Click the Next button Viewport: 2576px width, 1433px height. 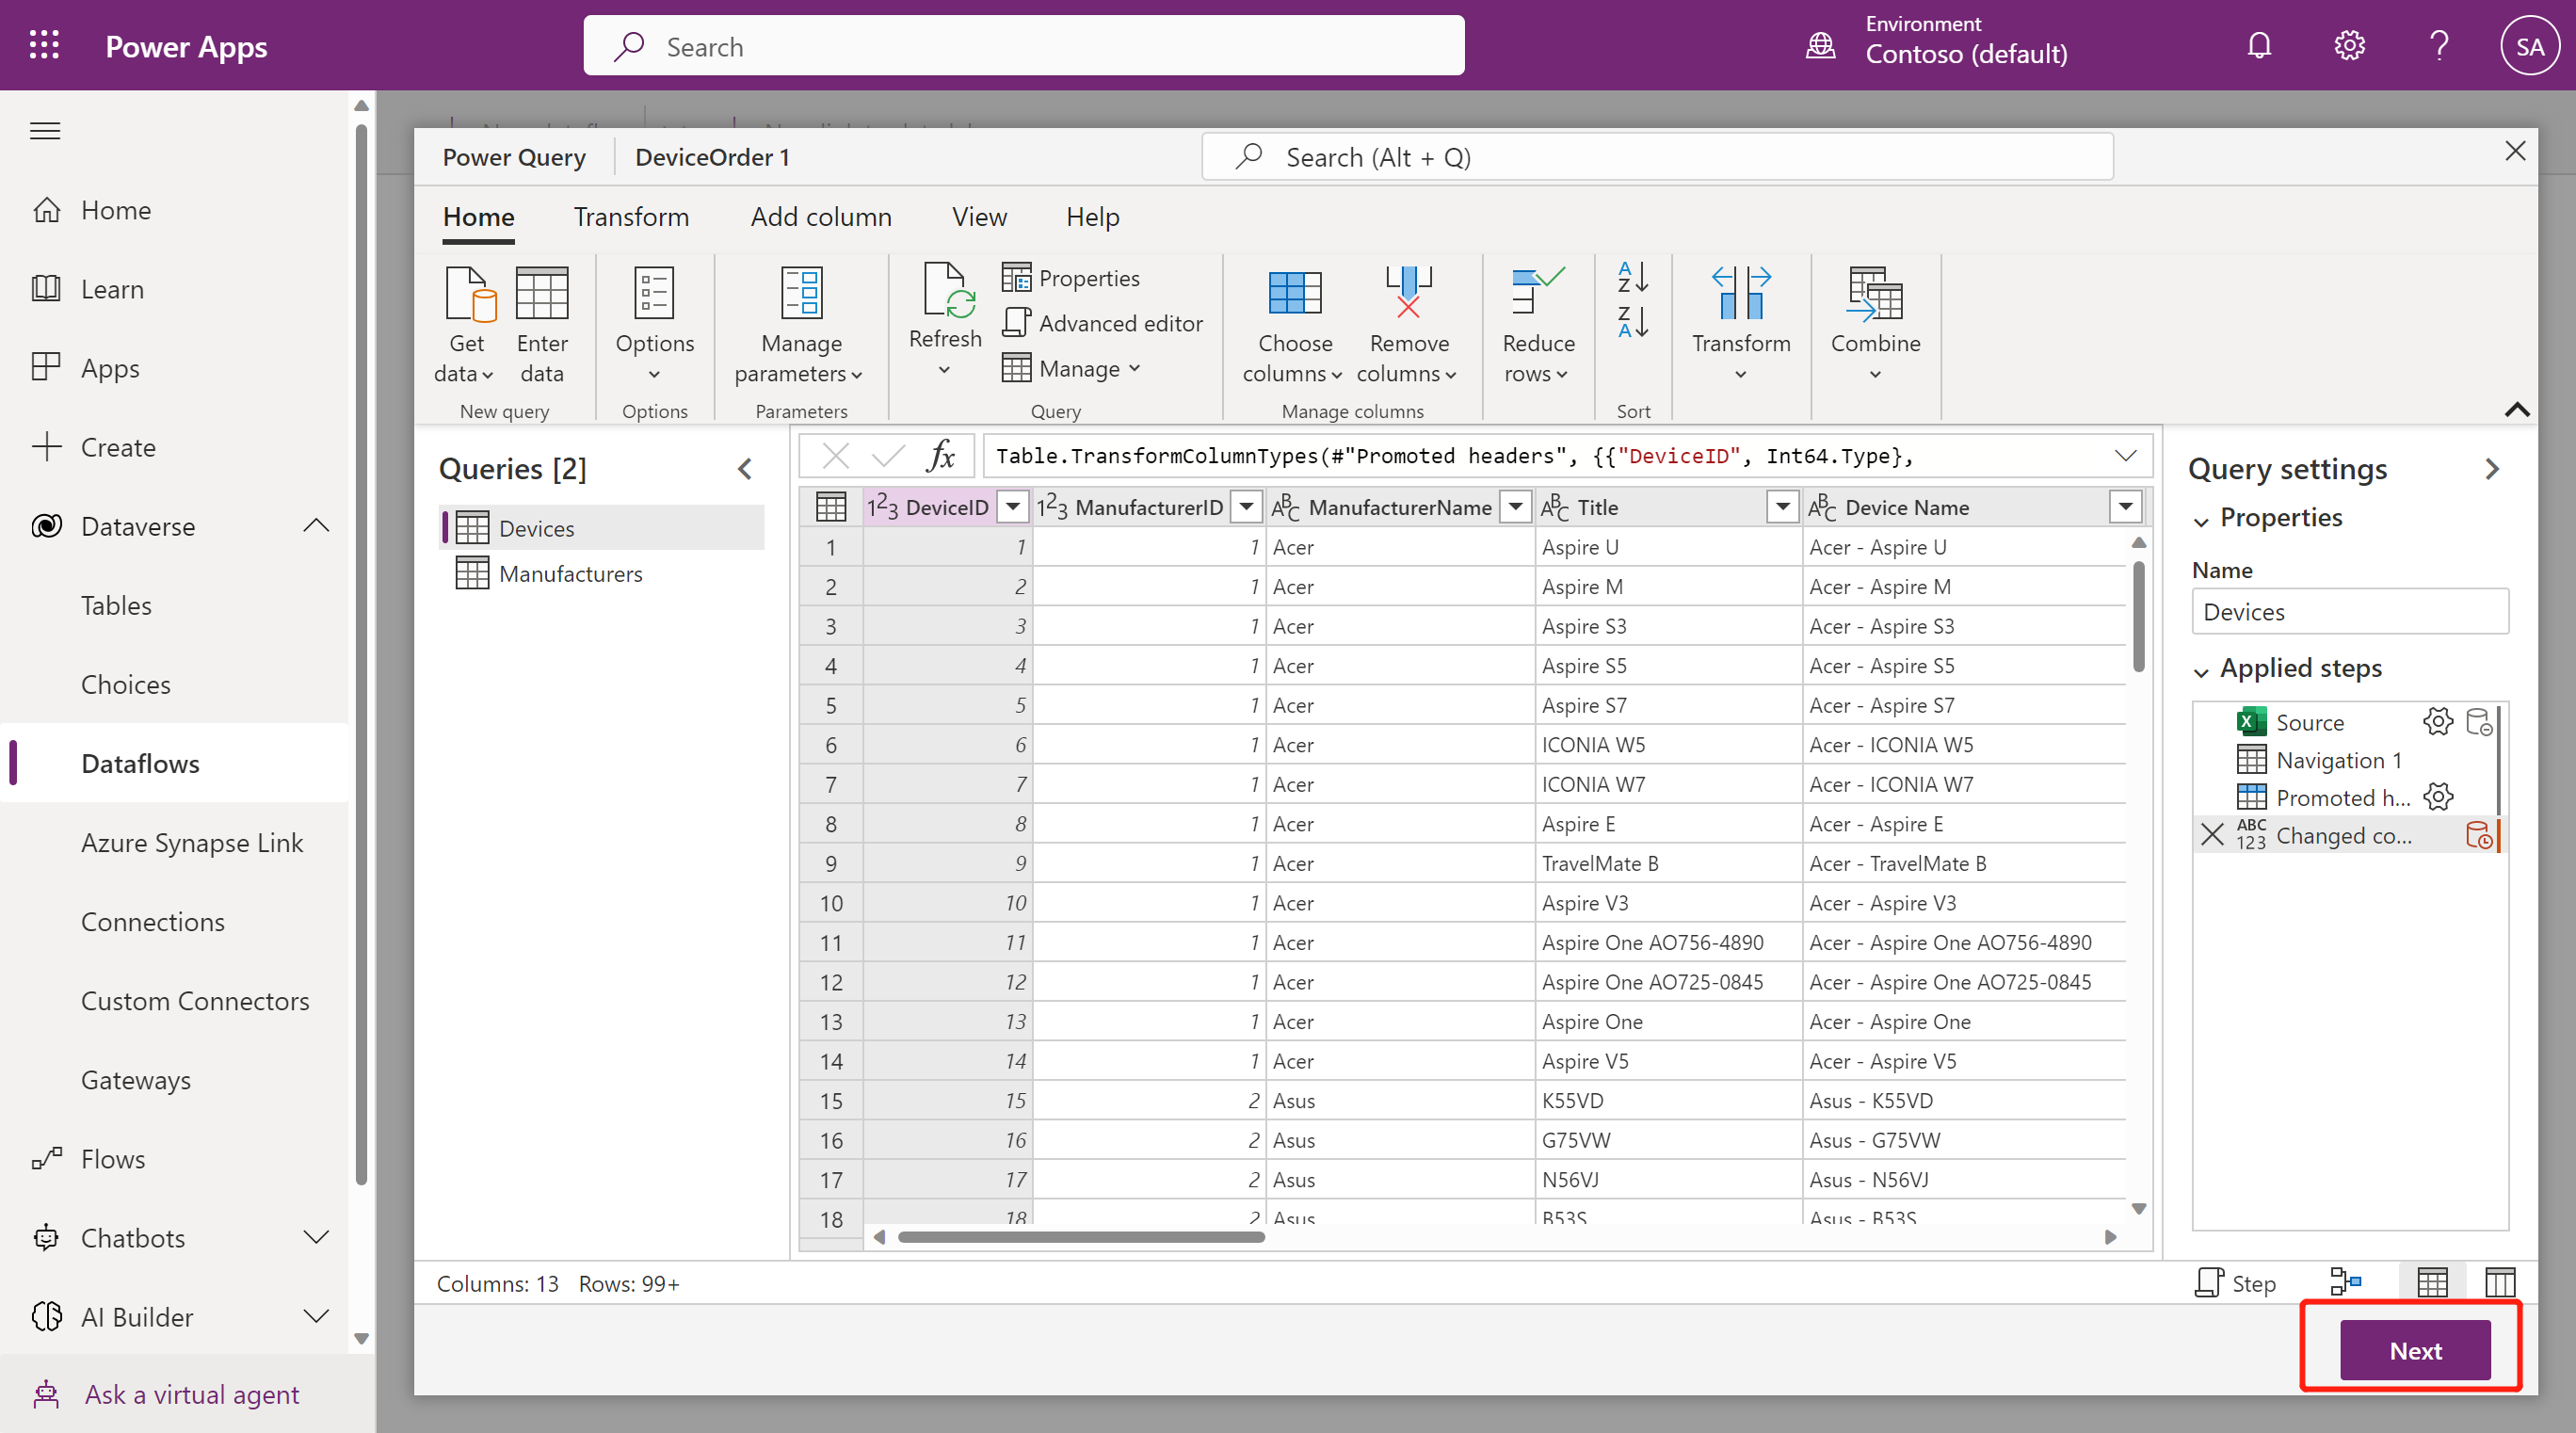2414,1350
